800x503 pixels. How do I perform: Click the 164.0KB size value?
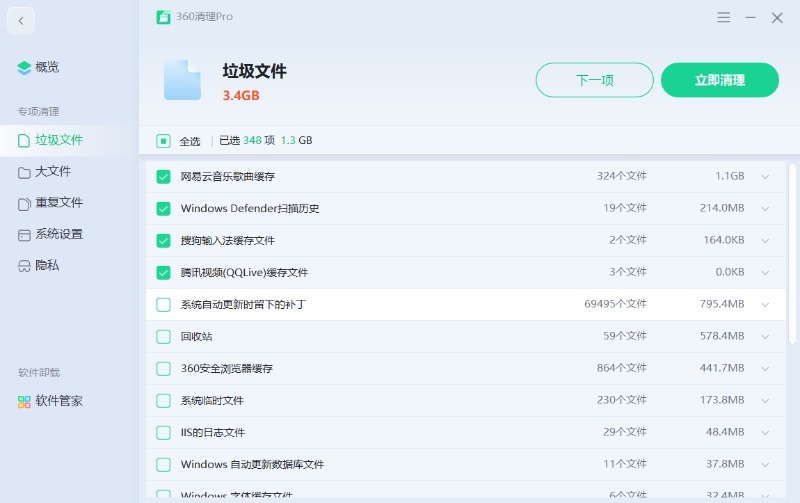point(724,240)
